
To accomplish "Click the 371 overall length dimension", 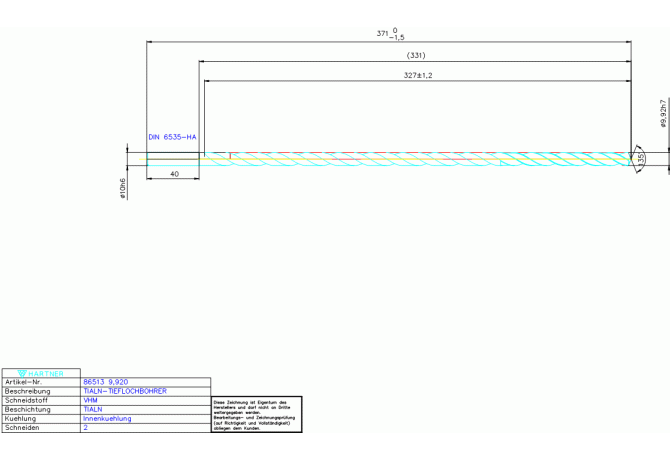I will [x=390, y=34].
